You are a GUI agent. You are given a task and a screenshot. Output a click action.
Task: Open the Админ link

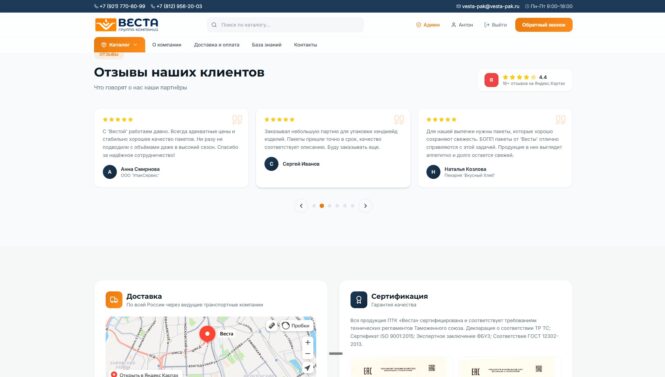click(428, 25)
